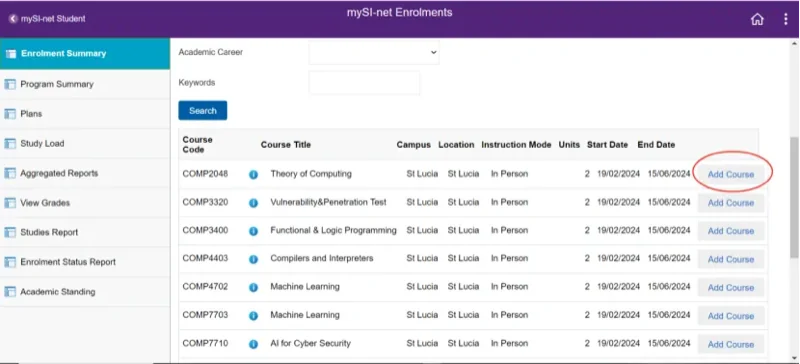
Task: Click the Enrolment Summary sidebar icon
Action: tap(10, 54)
